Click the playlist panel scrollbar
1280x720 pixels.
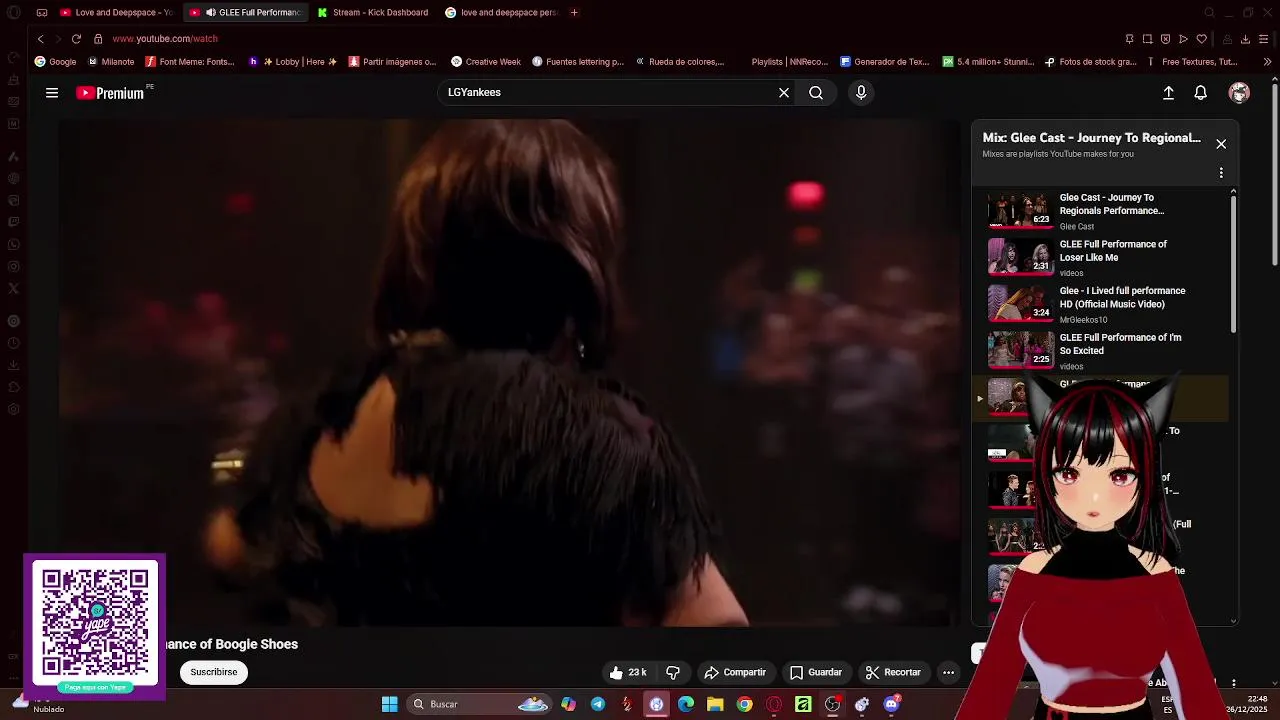[x=1233, y=264]
